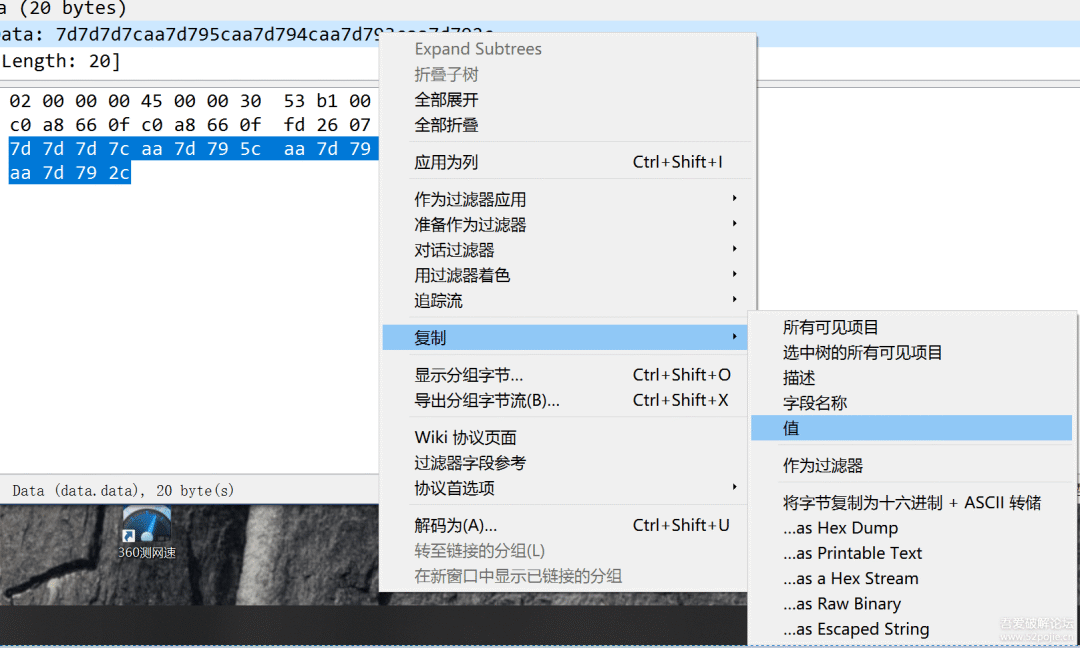Select 显示分组字节... menu entry

pyautogui.click(x=565, y=375)
